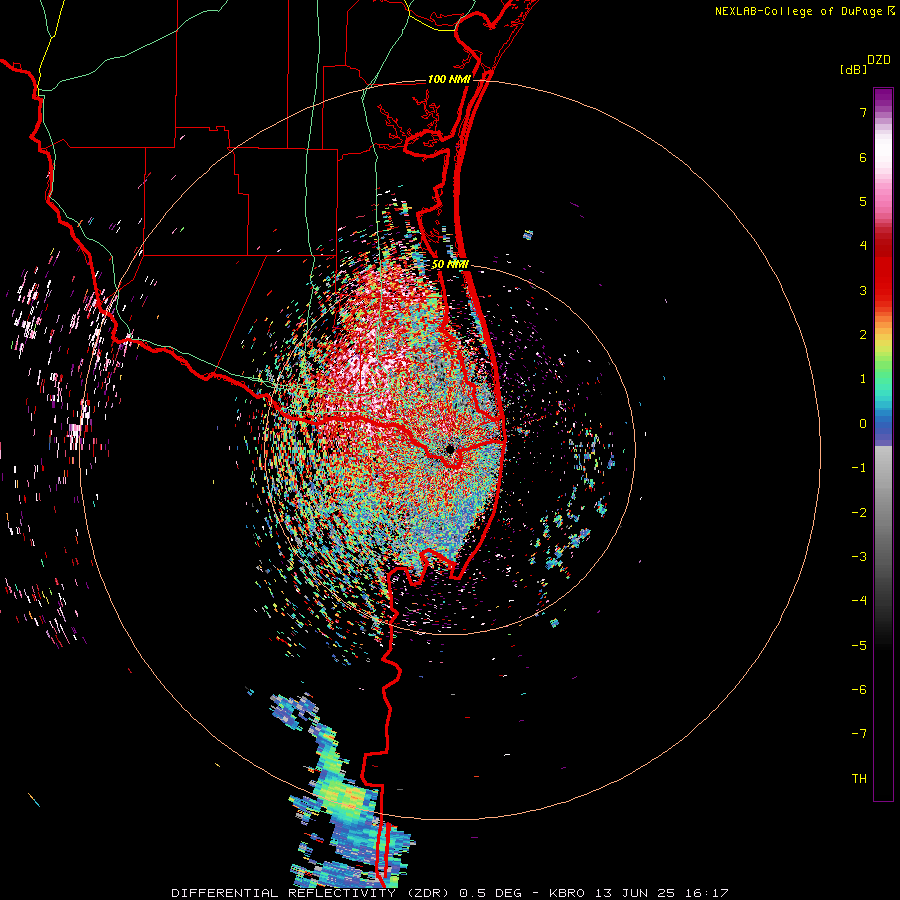The image size is (900, 900).
Task: Click the TH threshold label on legend
Action: (x=859, y=778)
